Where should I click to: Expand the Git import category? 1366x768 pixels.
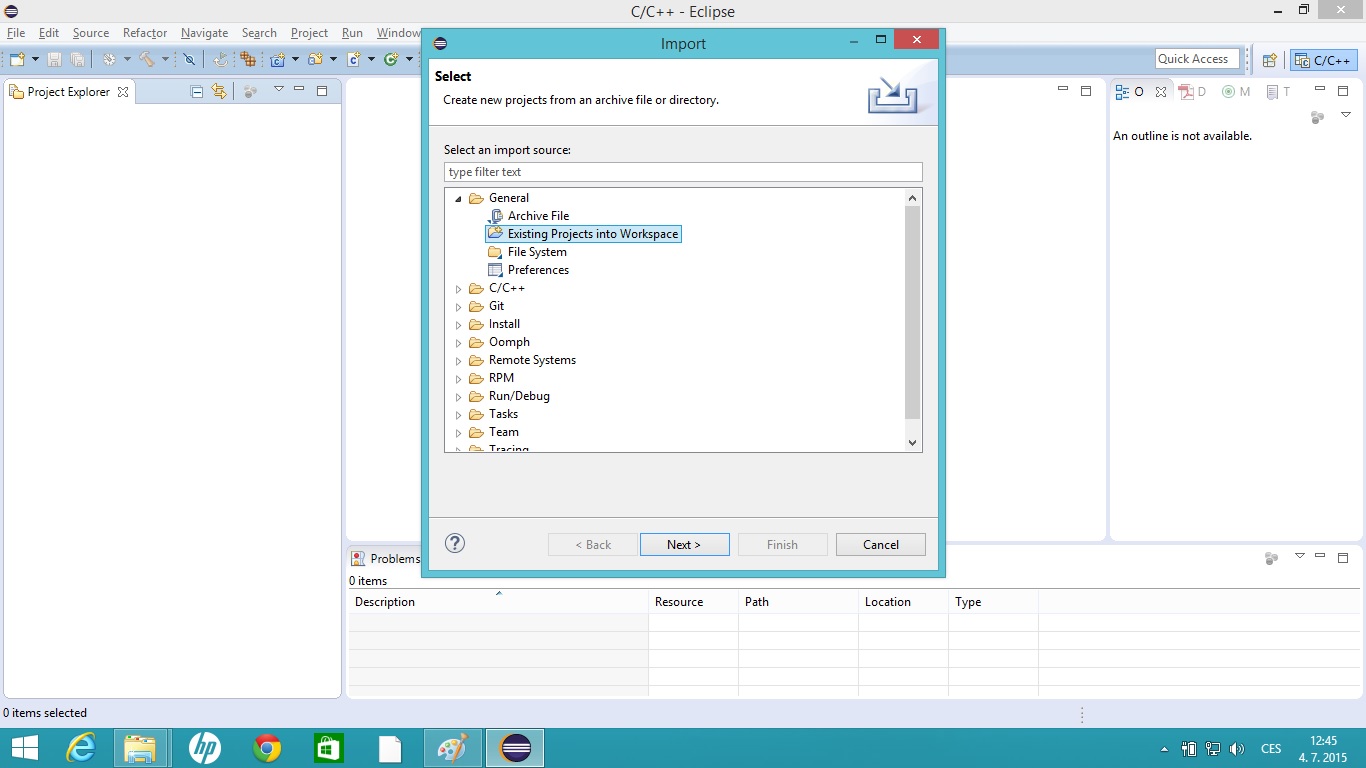click(x=459, y=307)
